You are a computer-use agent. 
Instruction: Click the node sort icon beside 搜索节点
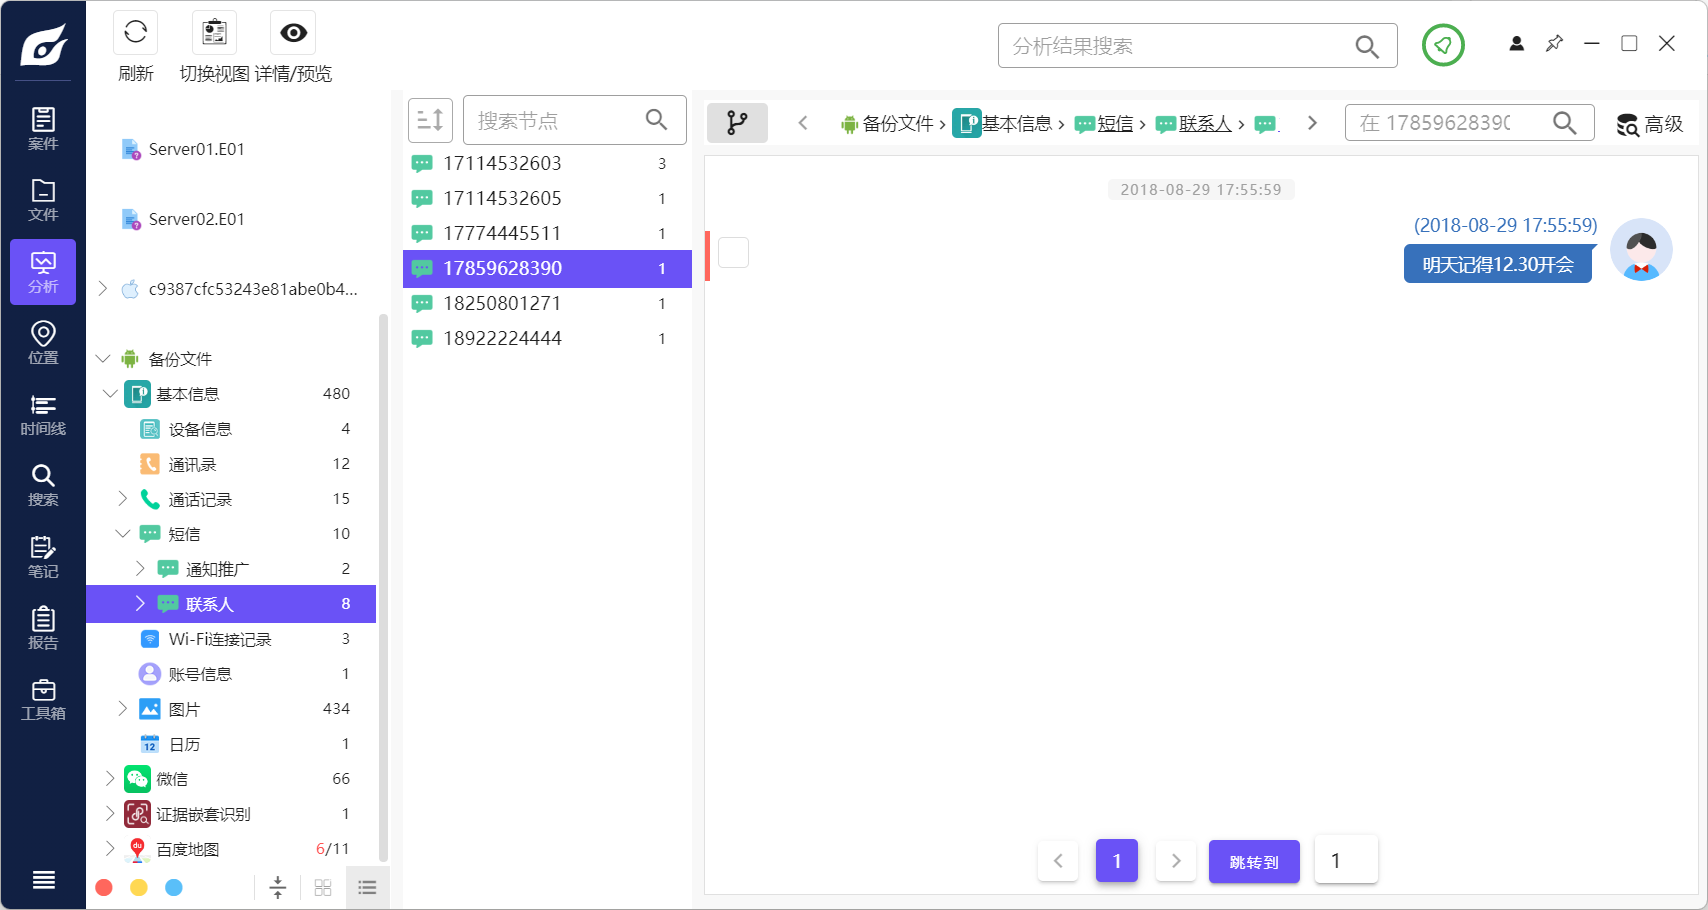pyautogui.click(x=430, y=119)
